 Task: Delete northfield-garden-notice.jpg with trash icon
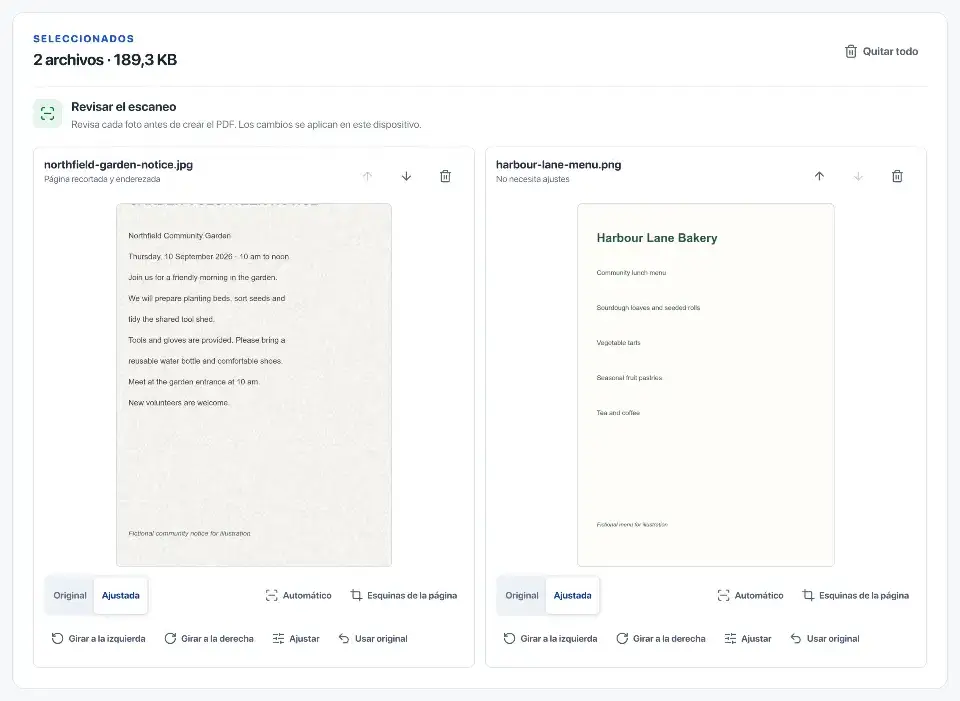[446, 176]
